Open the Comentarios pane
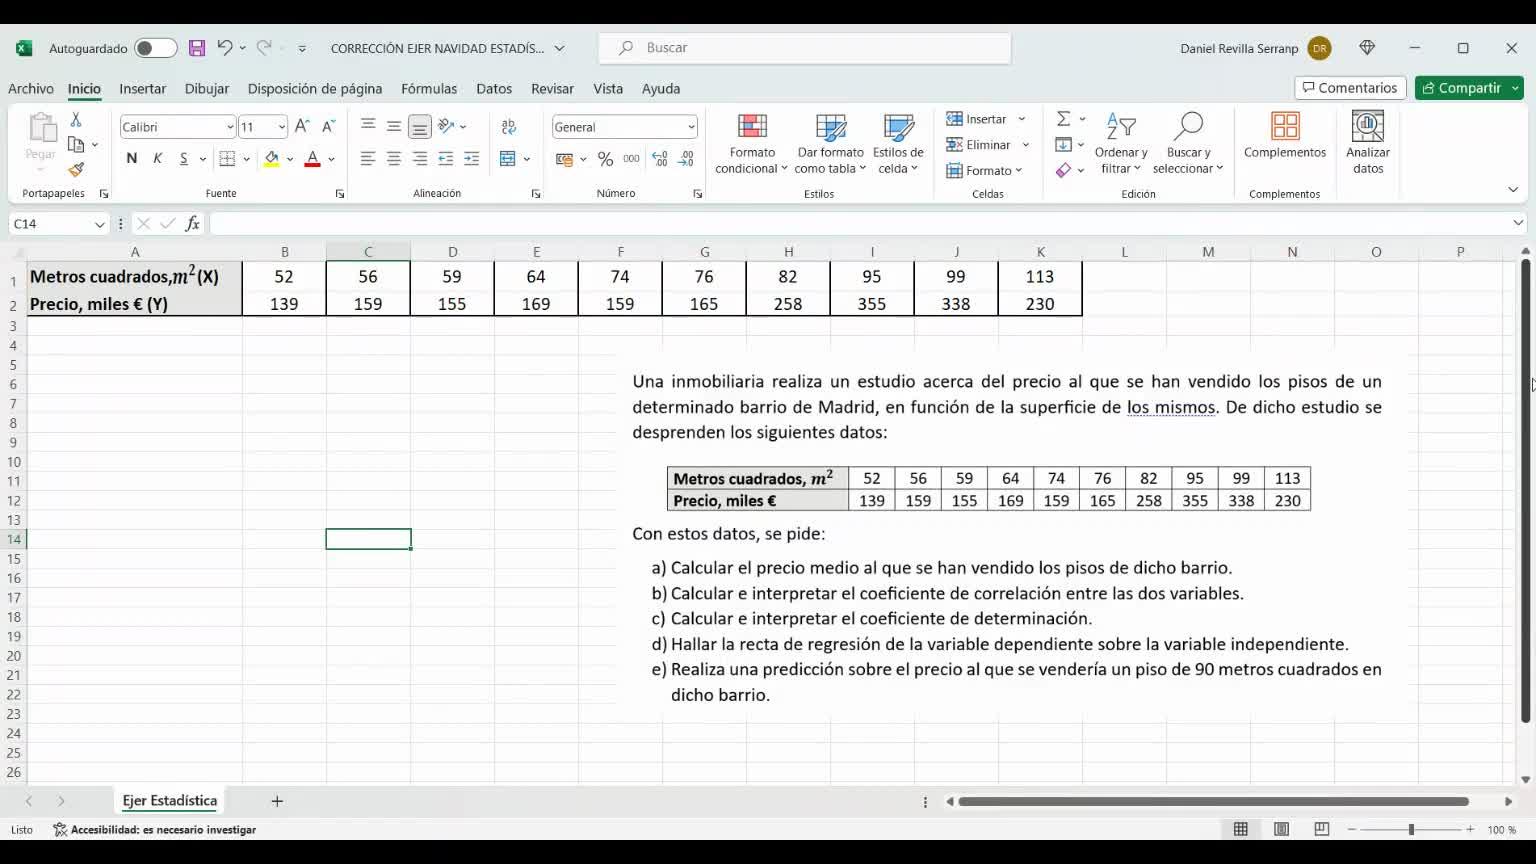Viewport: 1536px width, 864px height. coord(1350,88)
